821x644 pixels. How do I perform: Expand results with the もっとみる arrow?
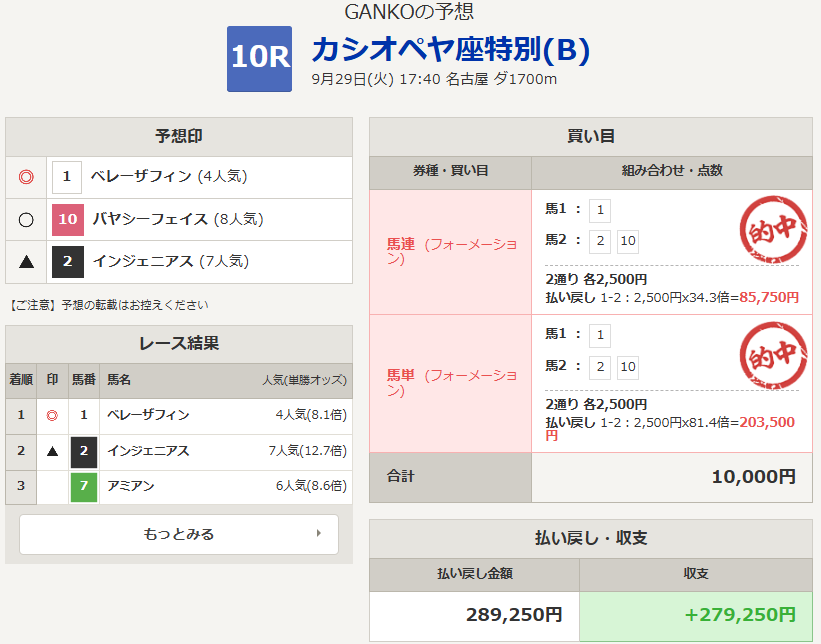pos(318,534)
